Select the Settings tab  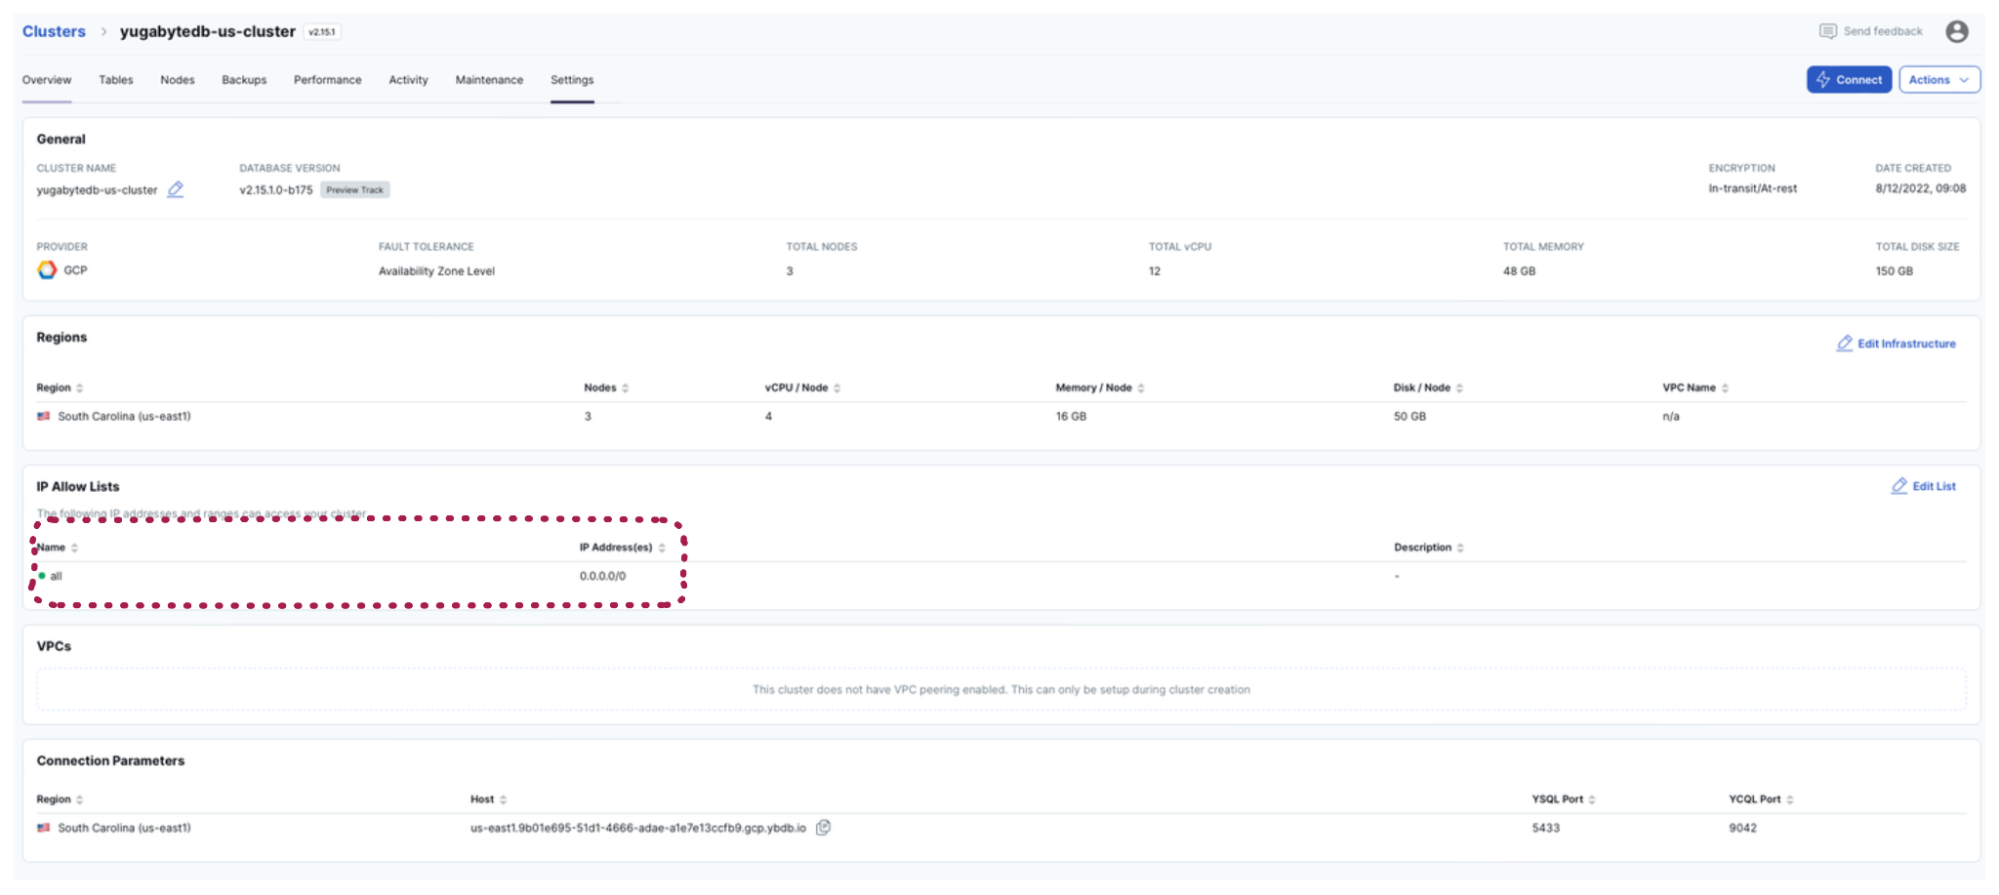572,80
